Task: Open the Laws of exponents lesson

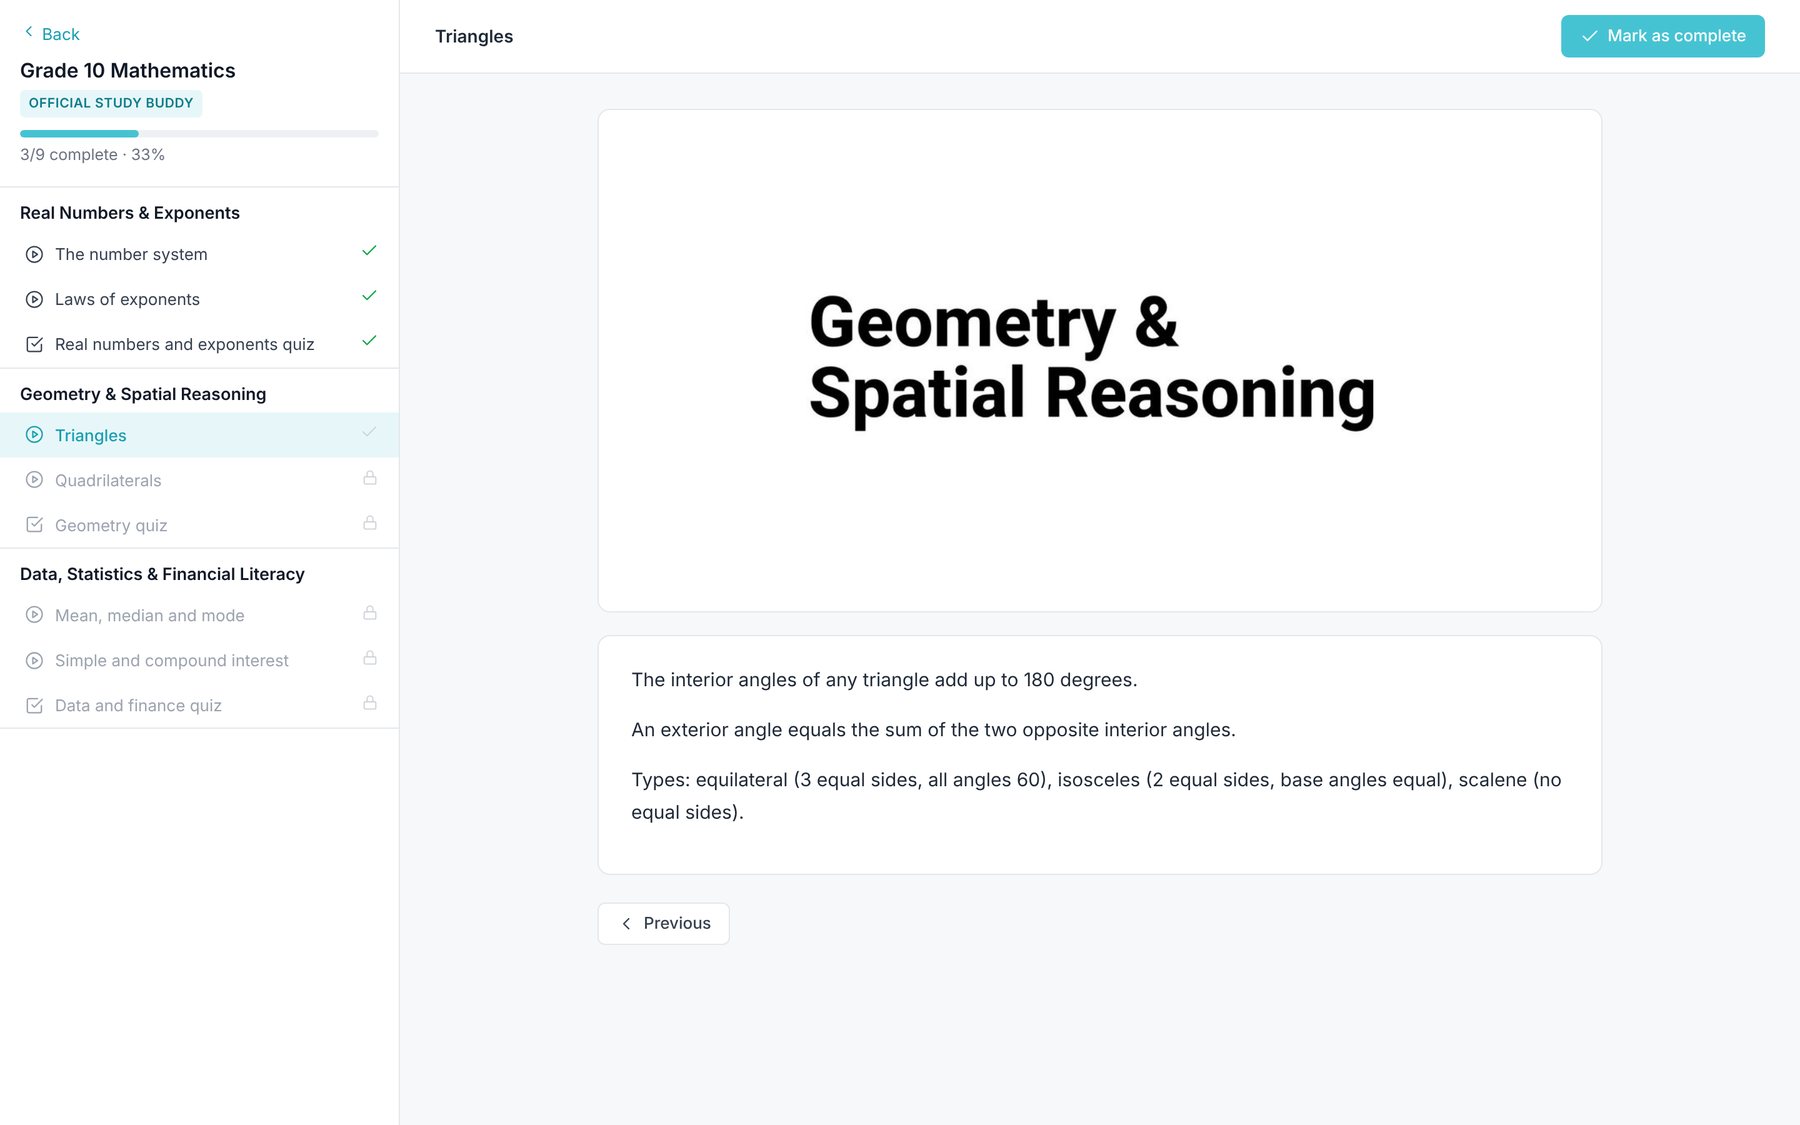Action: (200, 299)
